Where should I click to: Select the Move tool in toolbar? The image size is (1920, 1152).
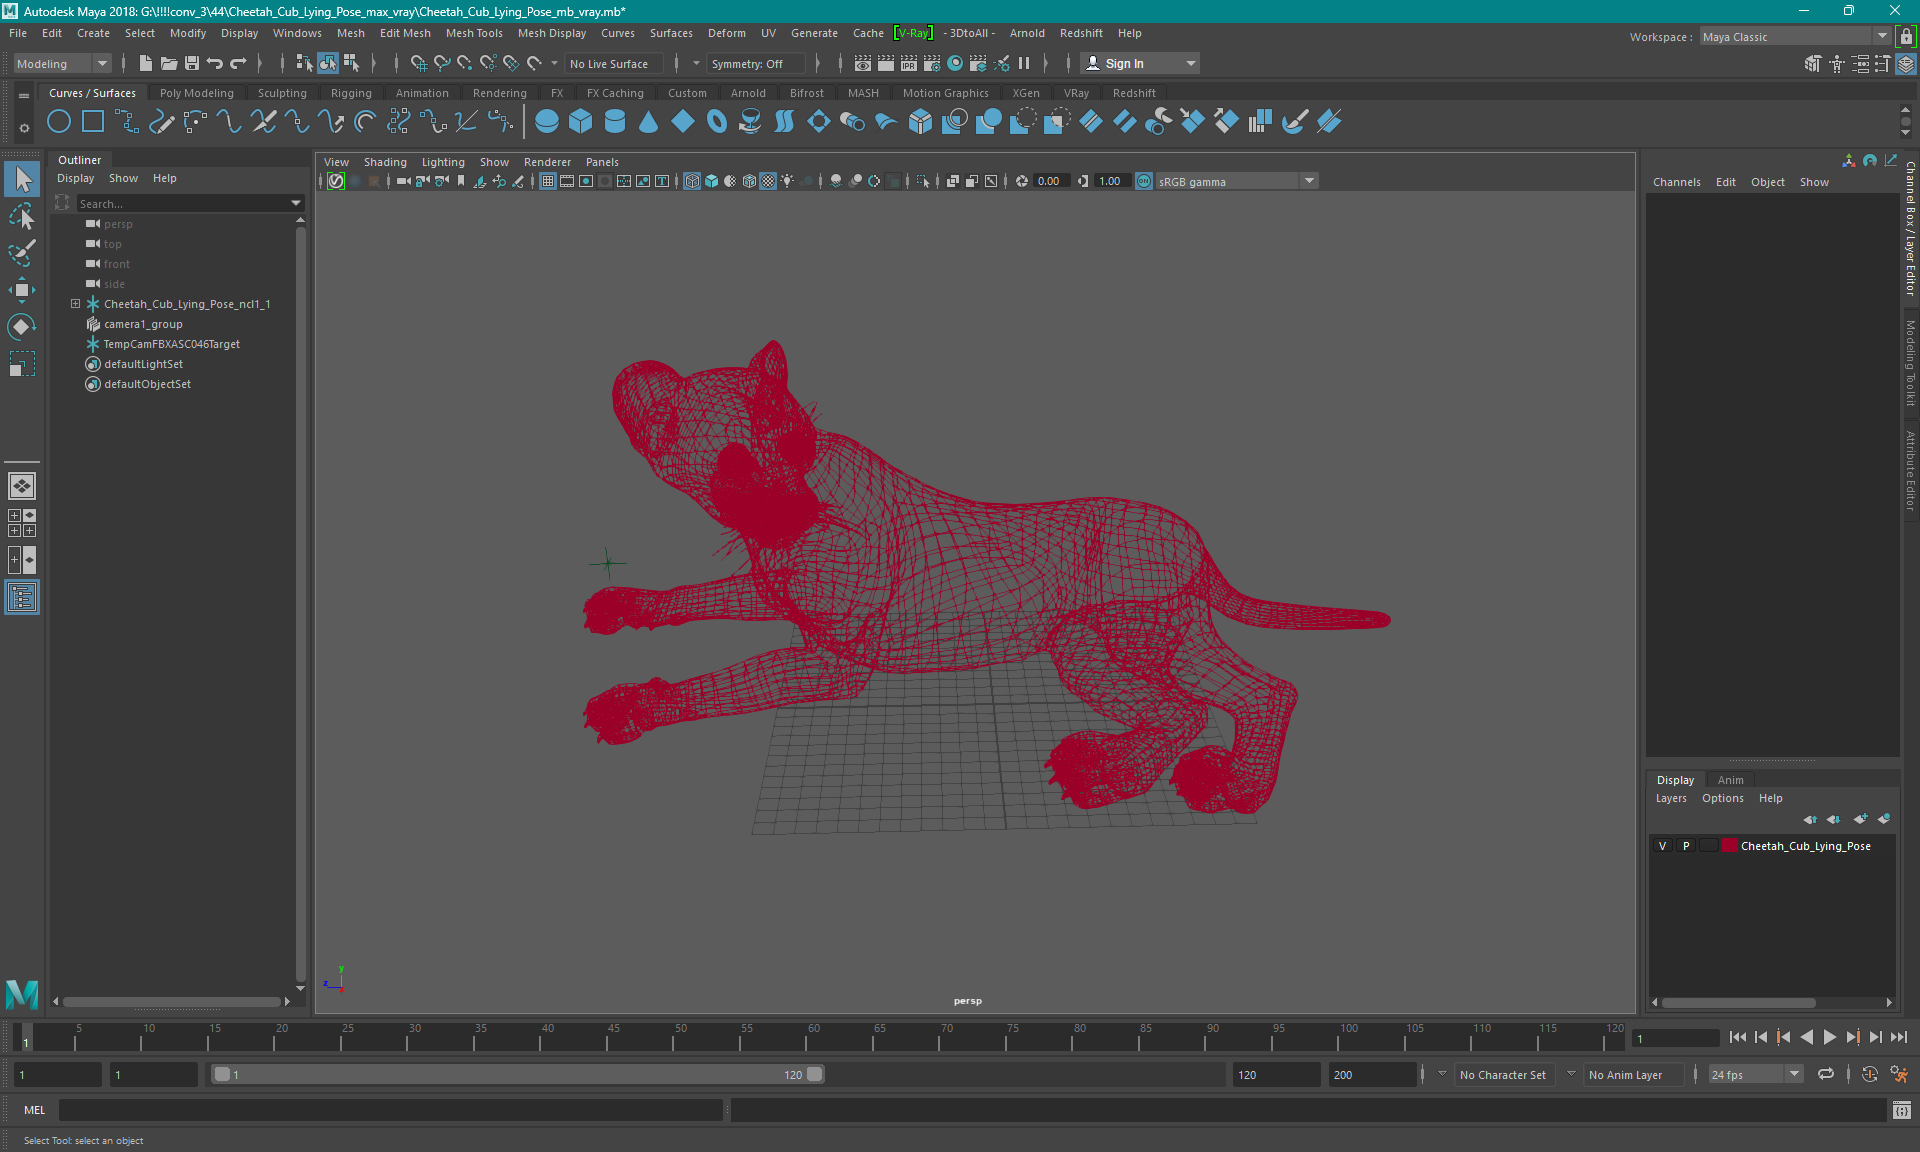pos(22,288)
